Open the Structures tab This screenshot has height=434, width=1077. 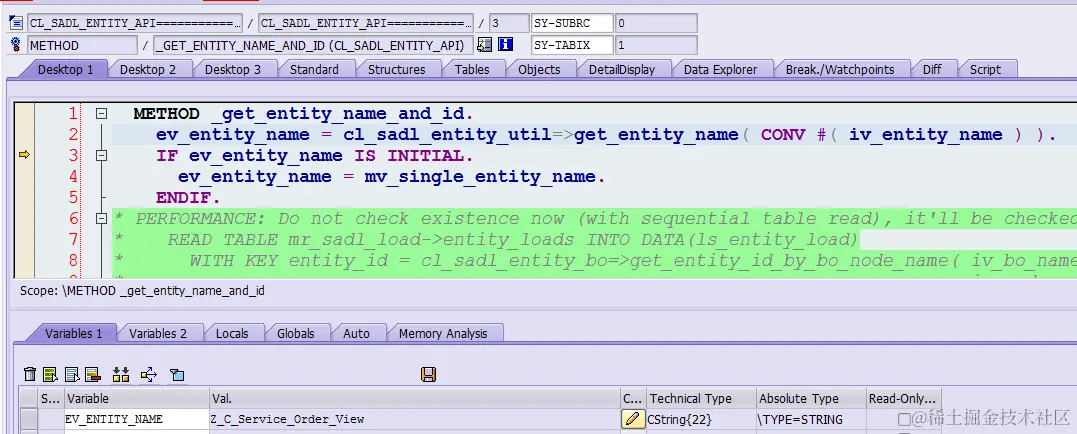point(396,69)
